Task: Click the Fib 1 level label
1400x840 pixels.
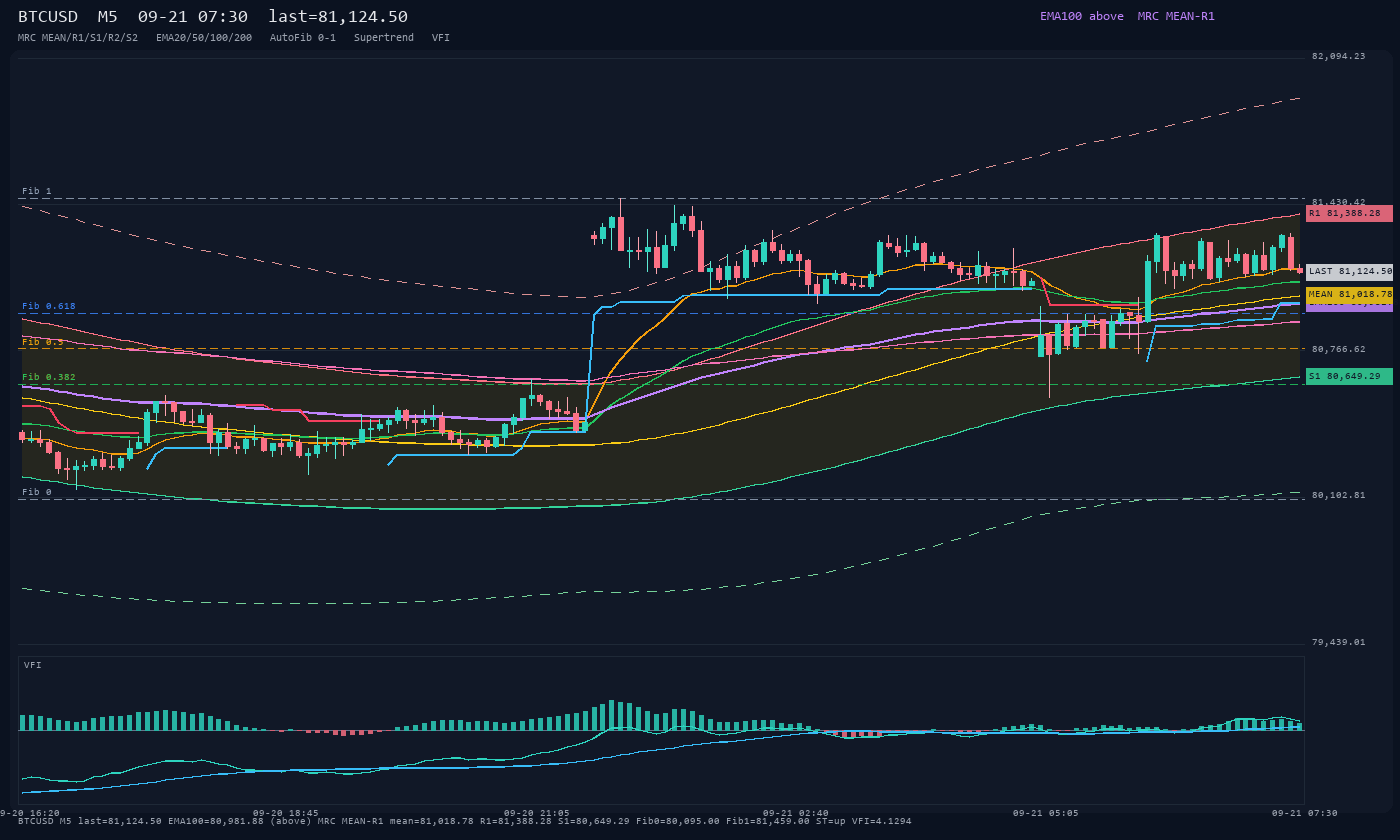Action: point(37,191)
